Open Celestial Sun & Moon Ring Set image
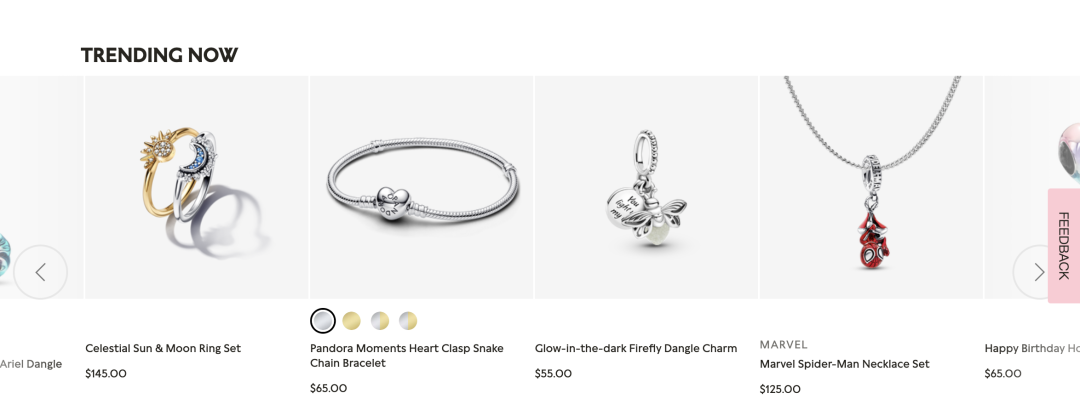The image size is (1080, 410). 196,187
